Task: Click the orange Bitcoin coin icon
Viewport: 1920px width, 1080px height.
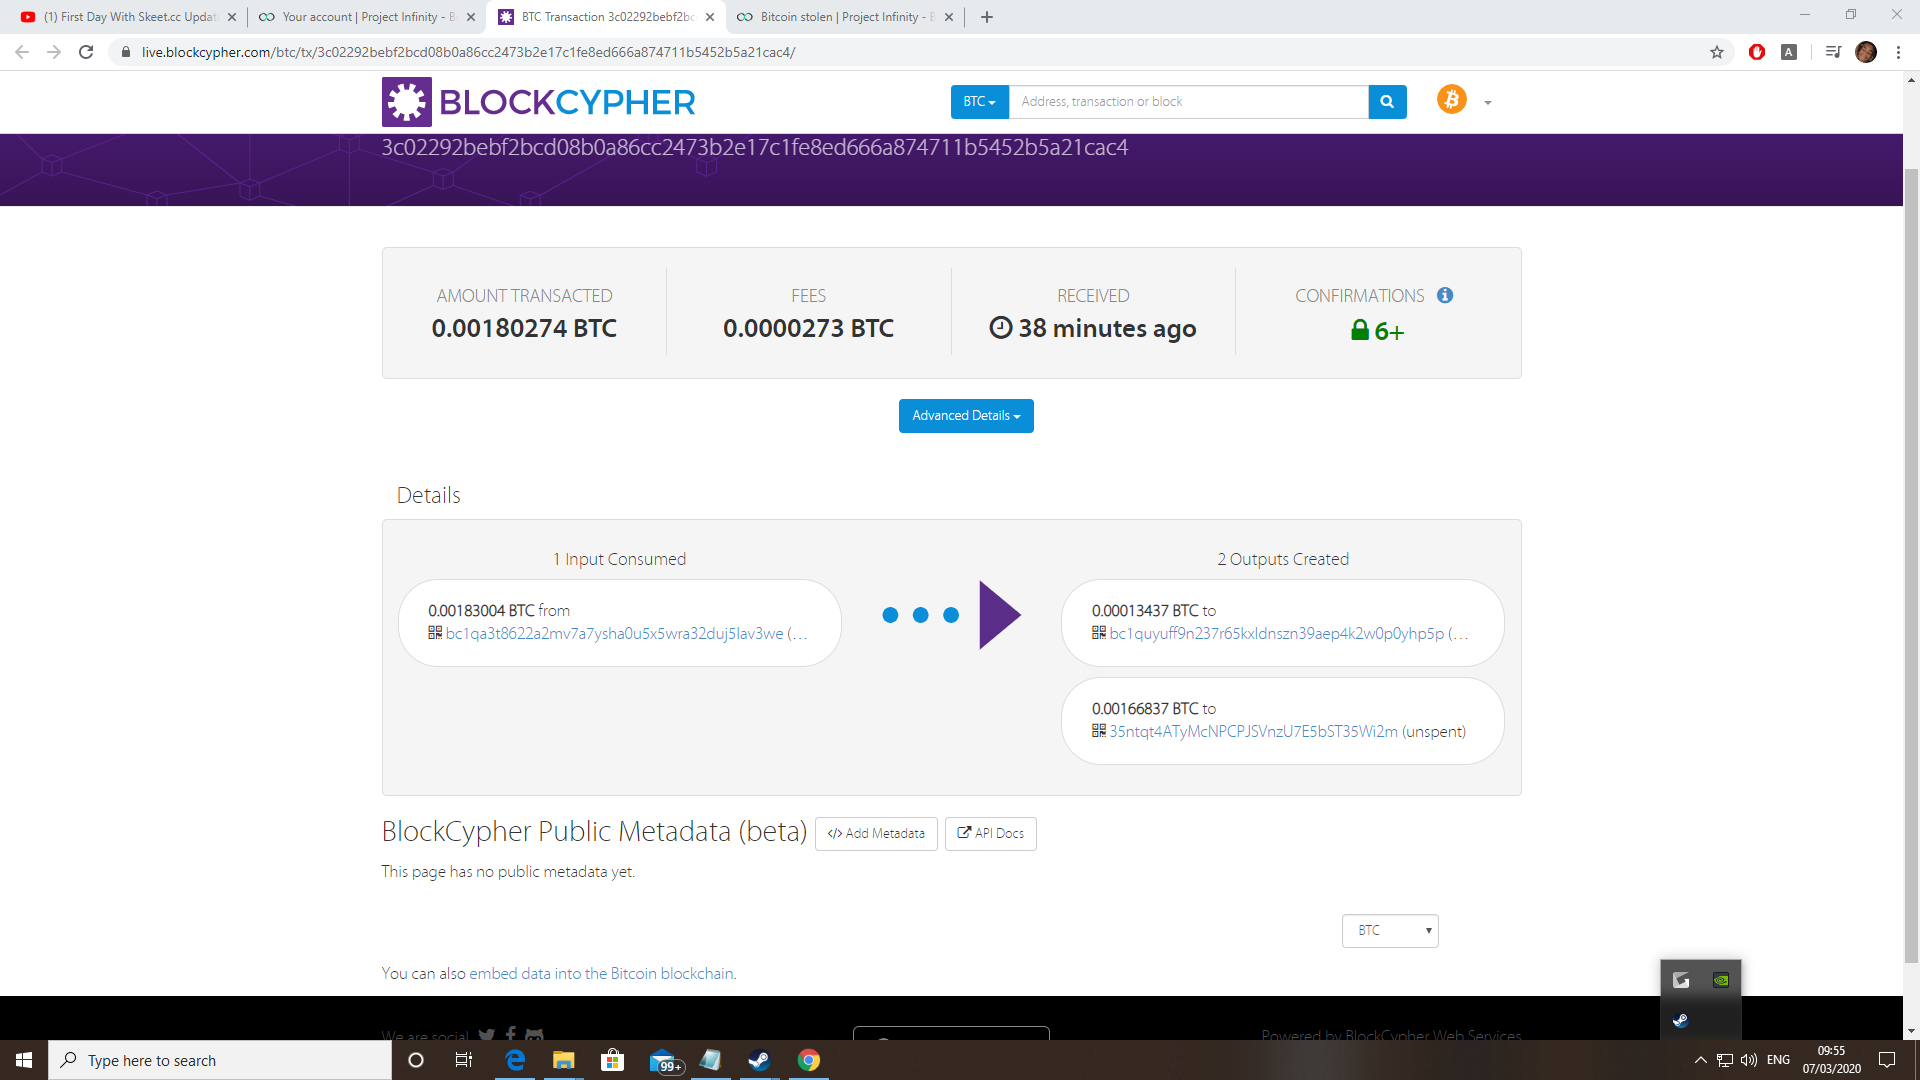Action: coord(1451,100)
